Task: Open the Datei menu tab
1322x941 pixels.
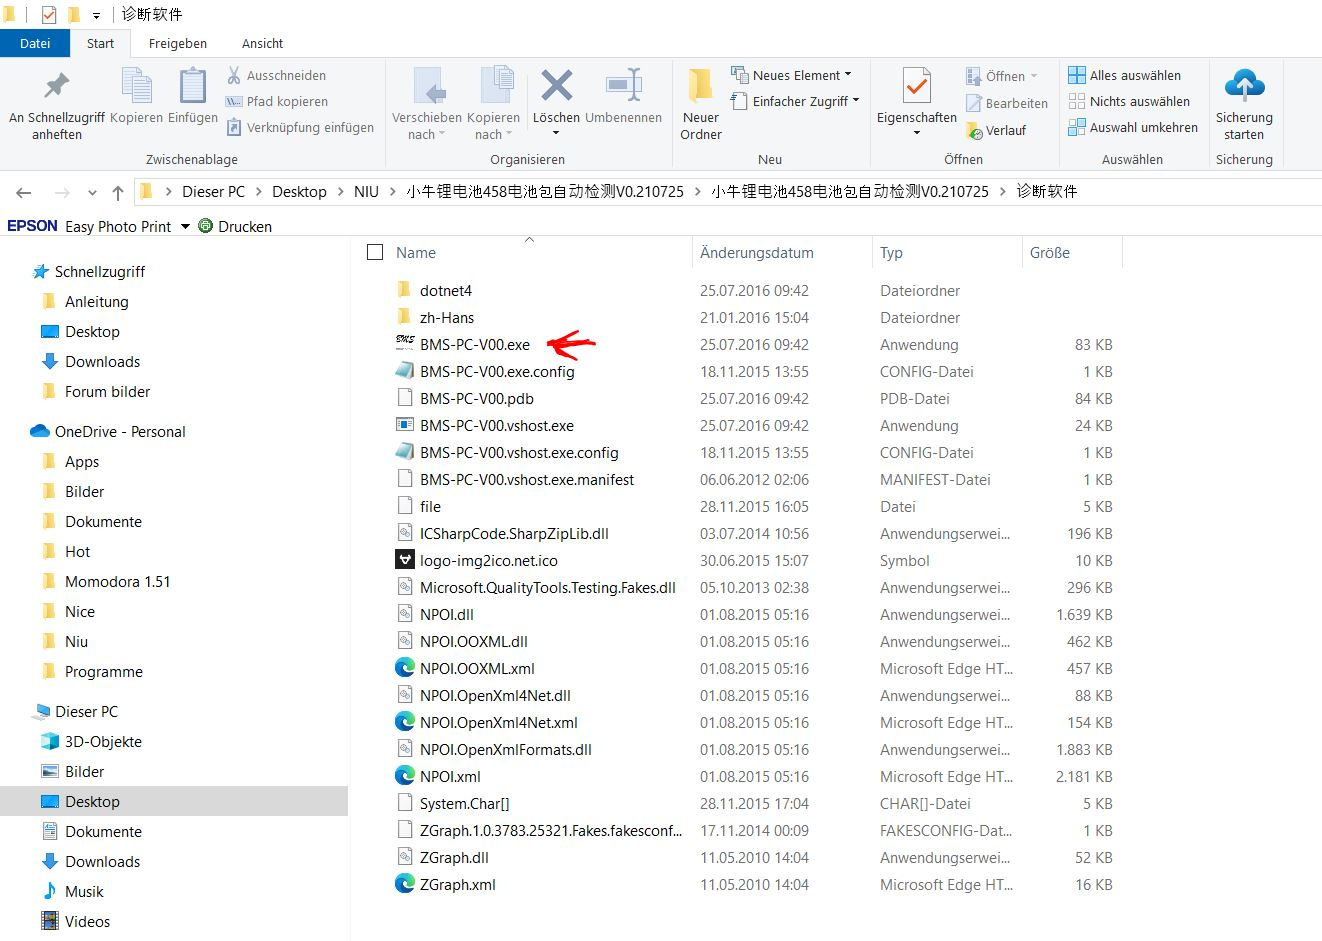Action: coord(35,43)
